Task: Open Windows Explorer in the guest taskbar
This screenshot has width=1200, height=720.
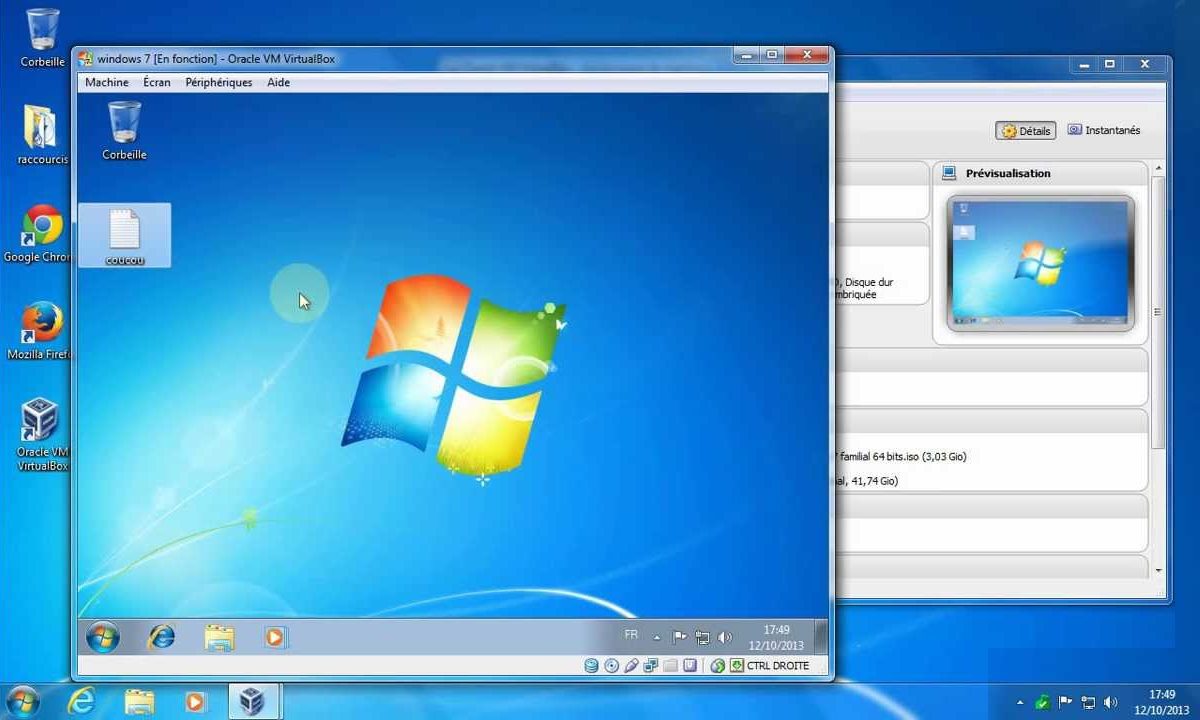Action: pyautogui.click(x=219, y=636)
